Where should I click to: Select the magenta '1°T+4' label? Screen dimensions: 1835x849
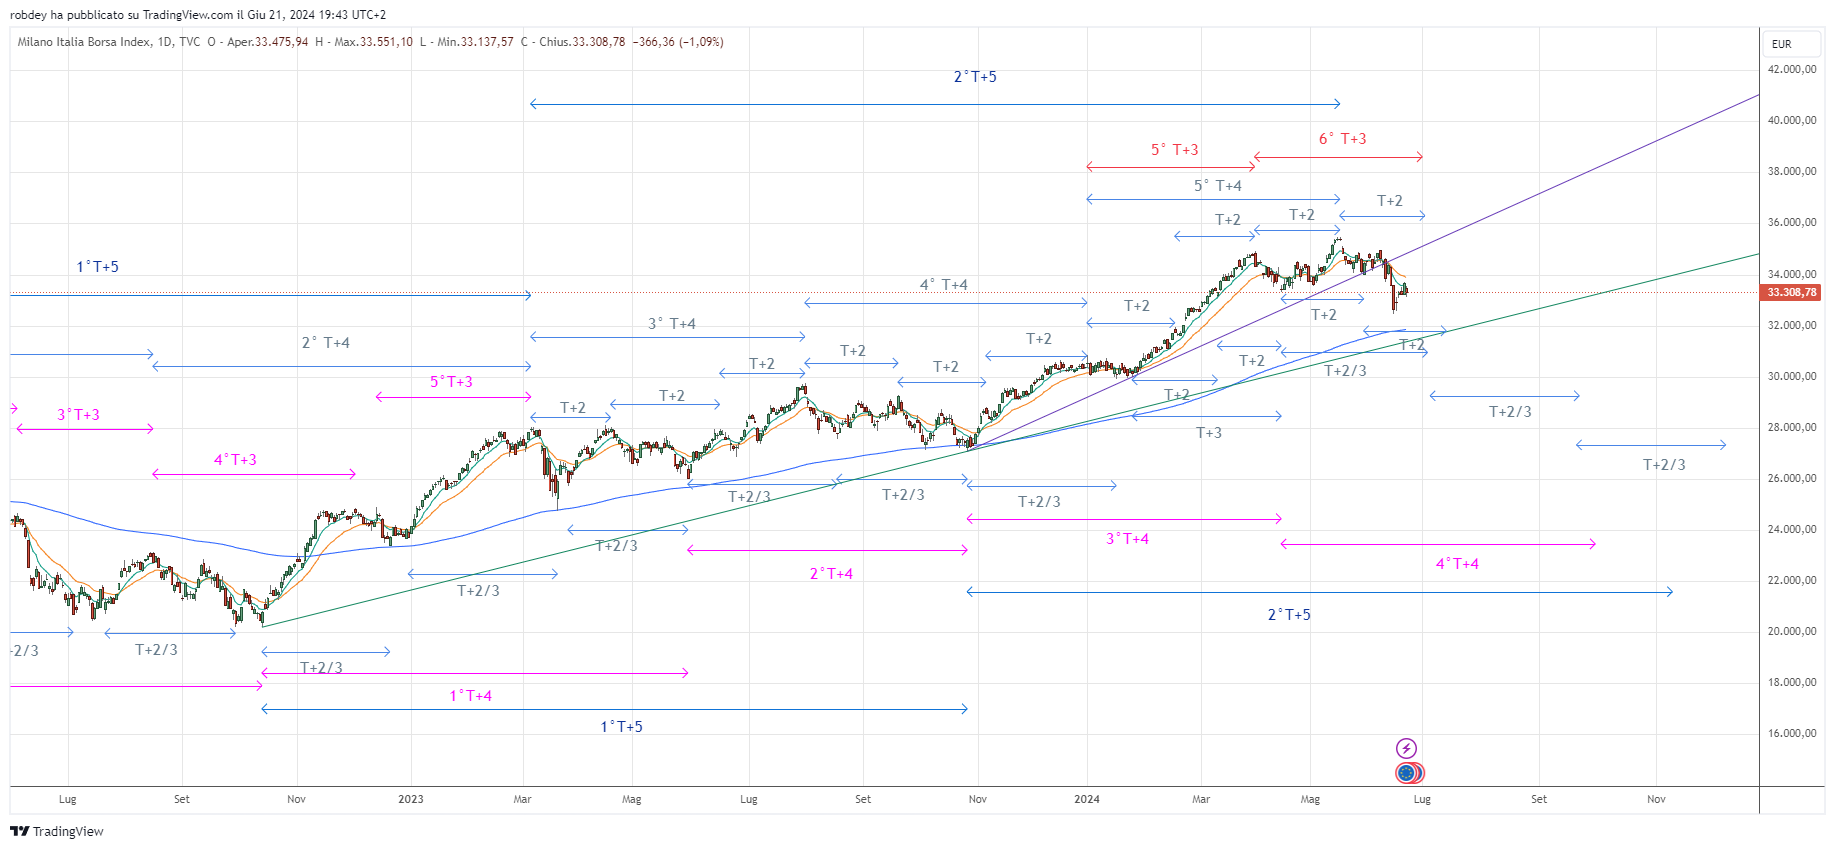click(470, 696)
